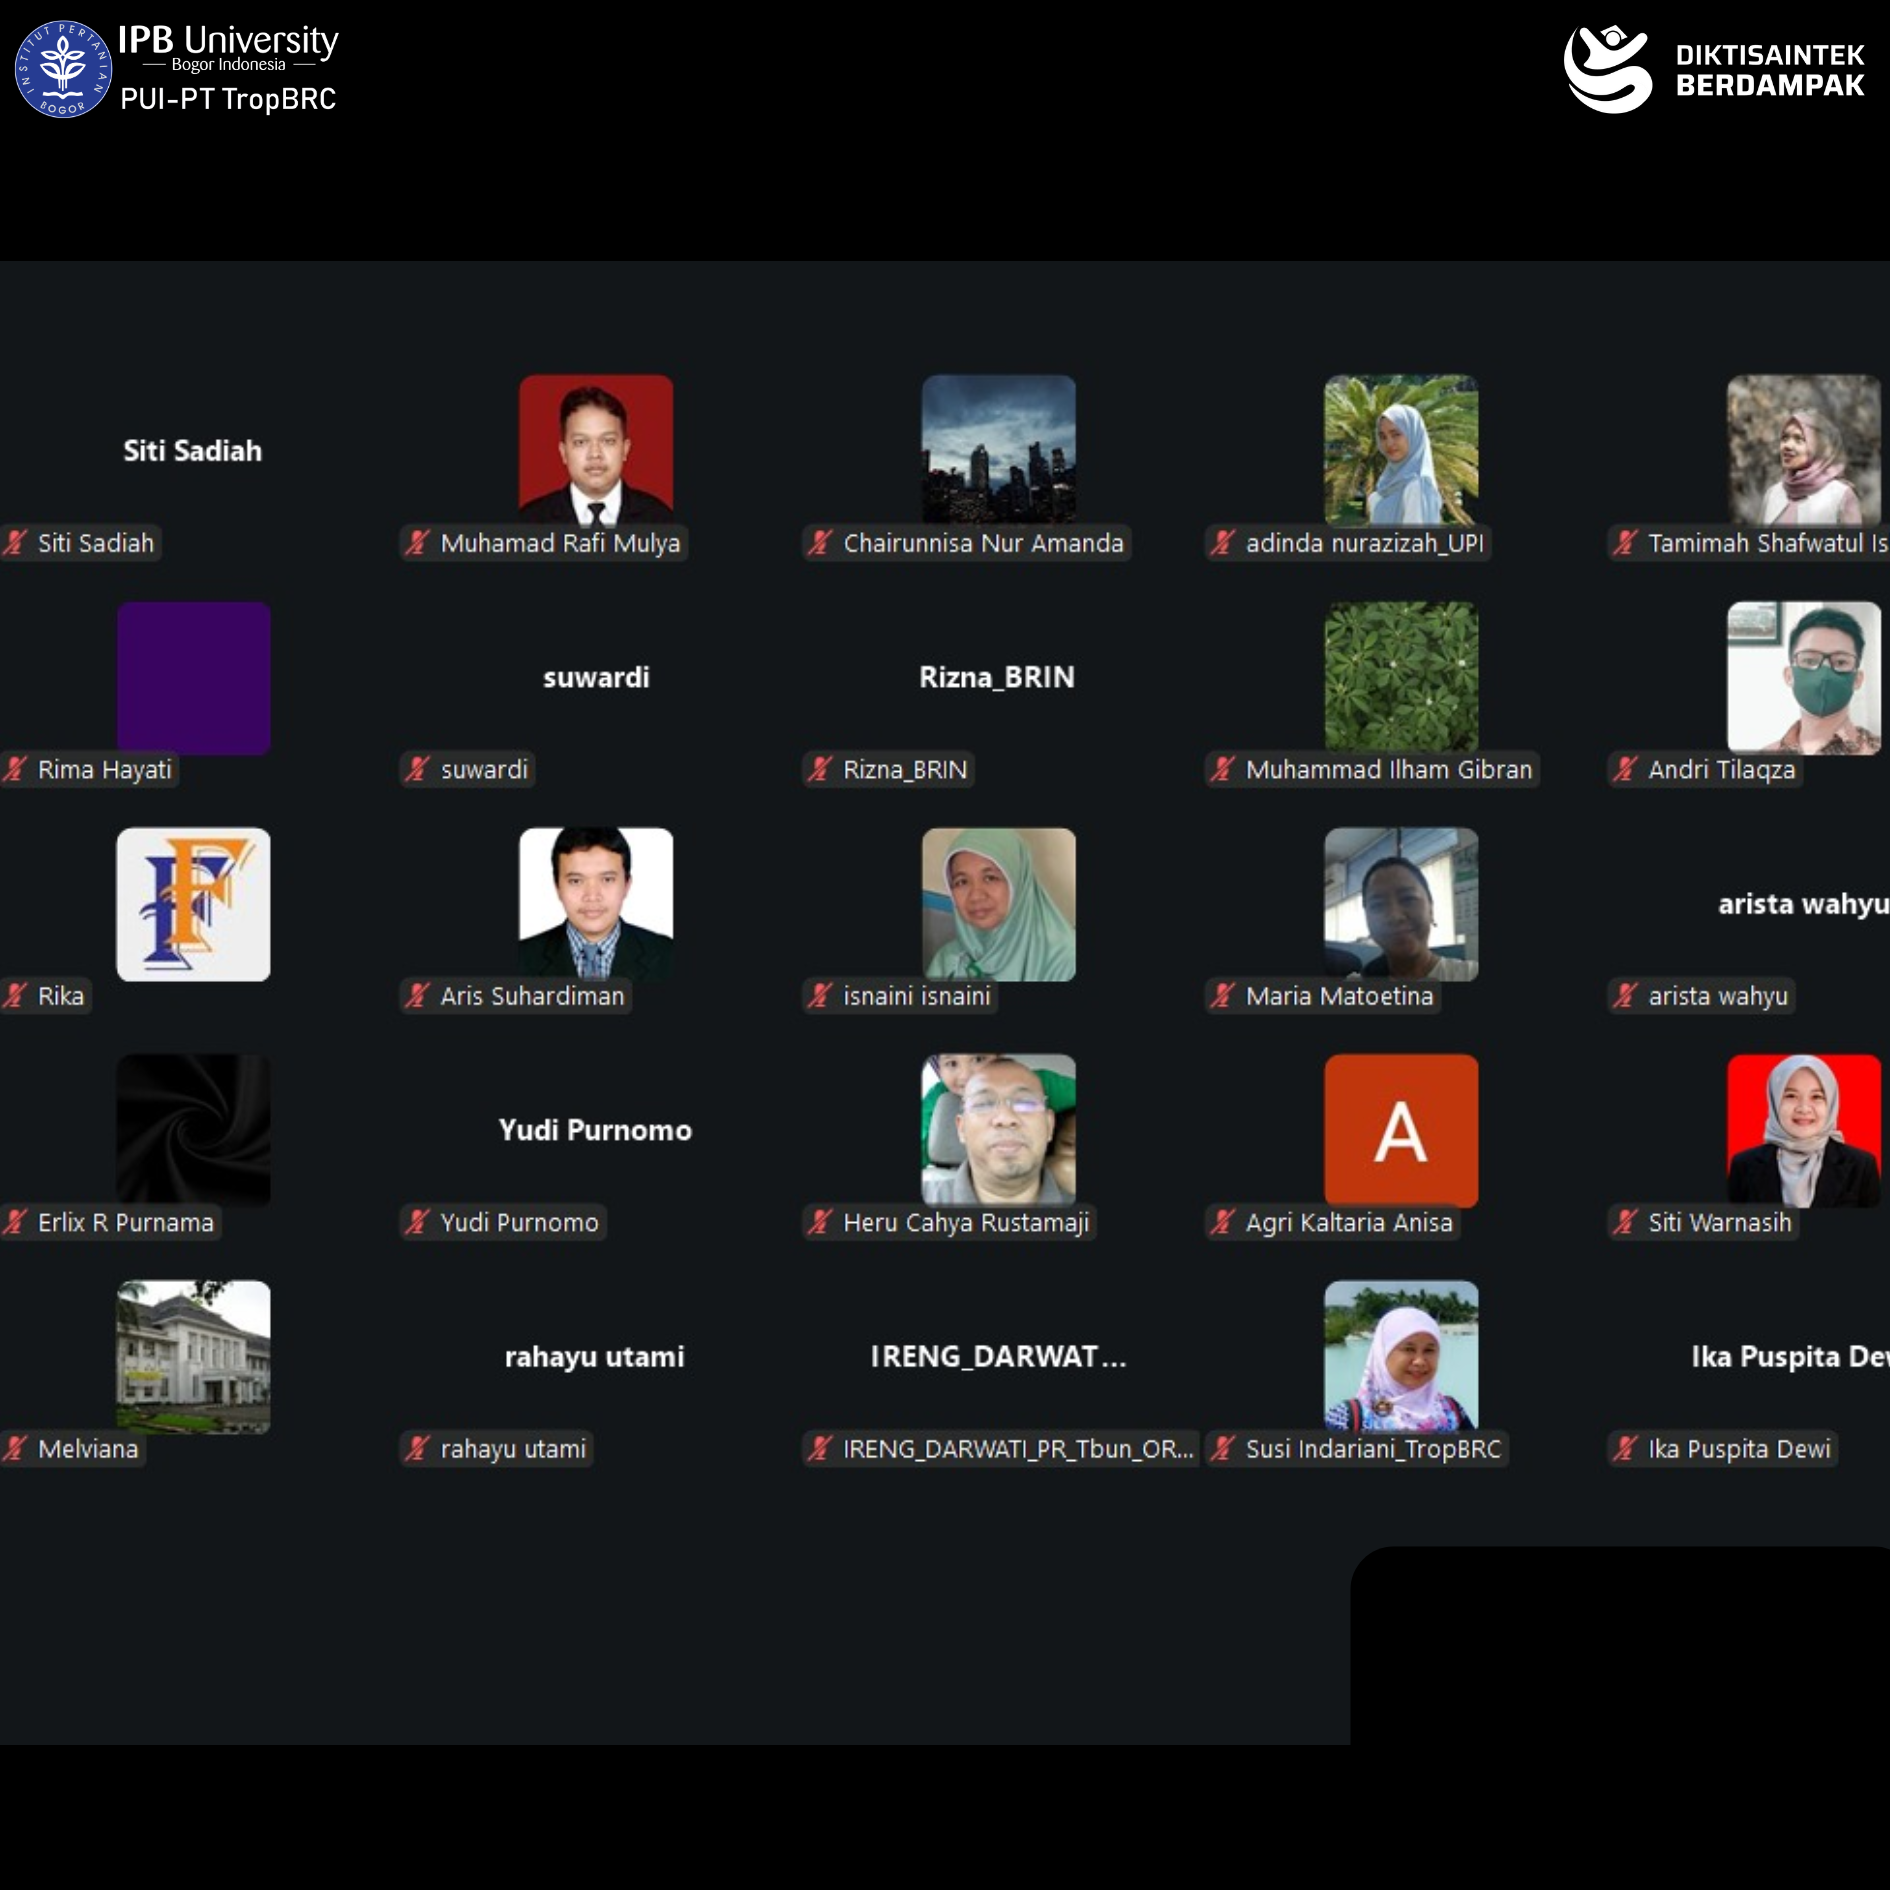Select Rima Hayati's solid purple avatar
The image size is (1890, 1890).
click(x=193, y=677)
